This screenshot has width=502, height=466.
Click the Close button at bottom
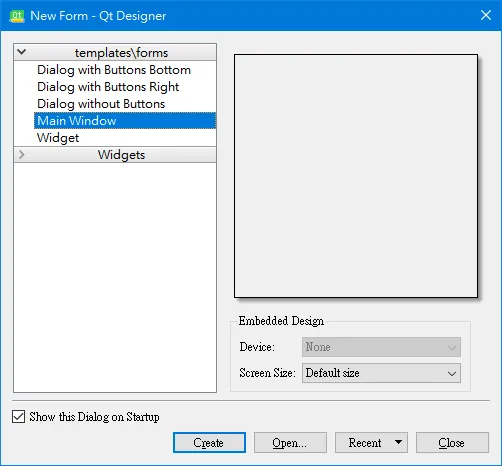point(452,443)
